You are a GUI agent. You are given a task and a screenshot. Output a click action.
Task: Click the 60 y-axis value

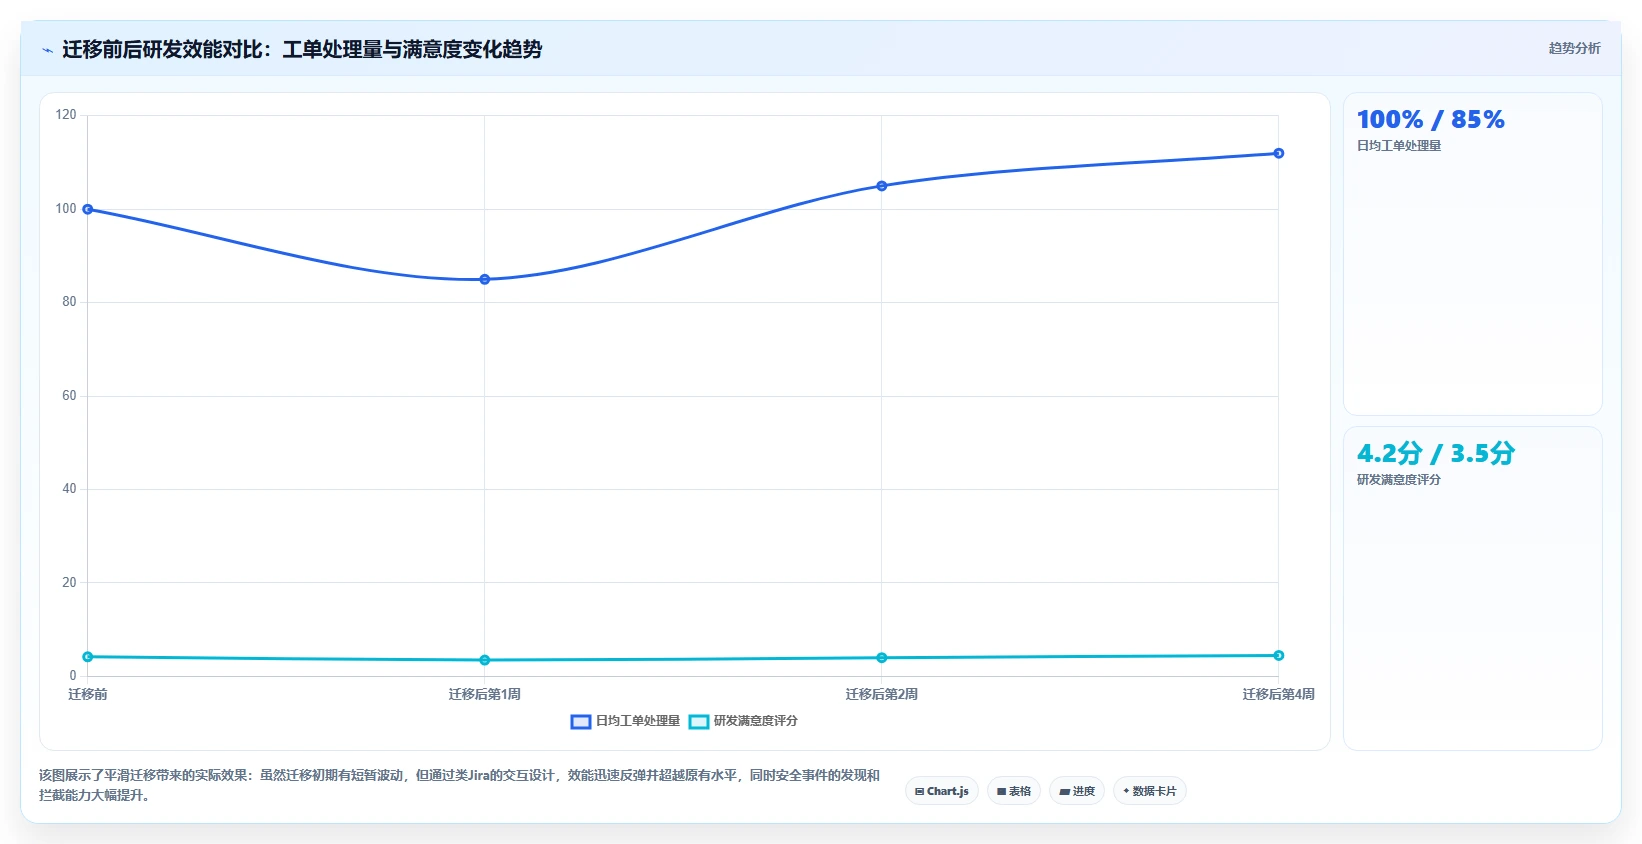tap(69, 396)
